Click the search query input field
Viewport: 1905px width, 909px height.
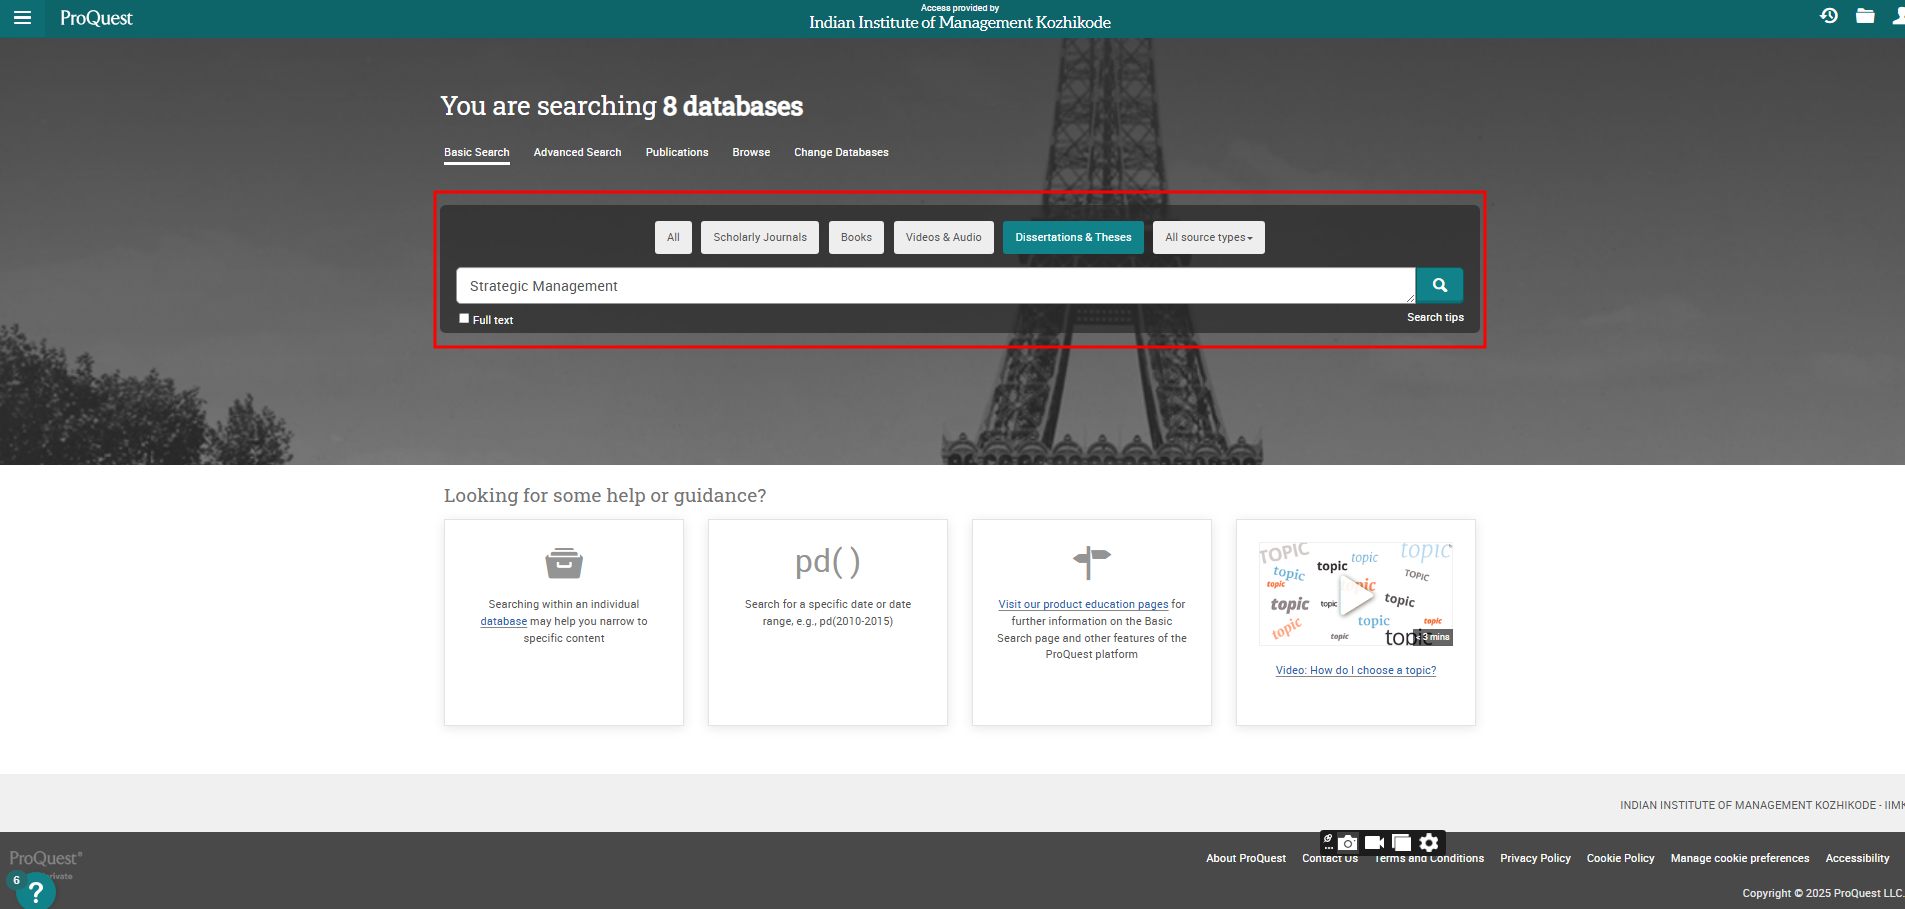click(935, 286)
